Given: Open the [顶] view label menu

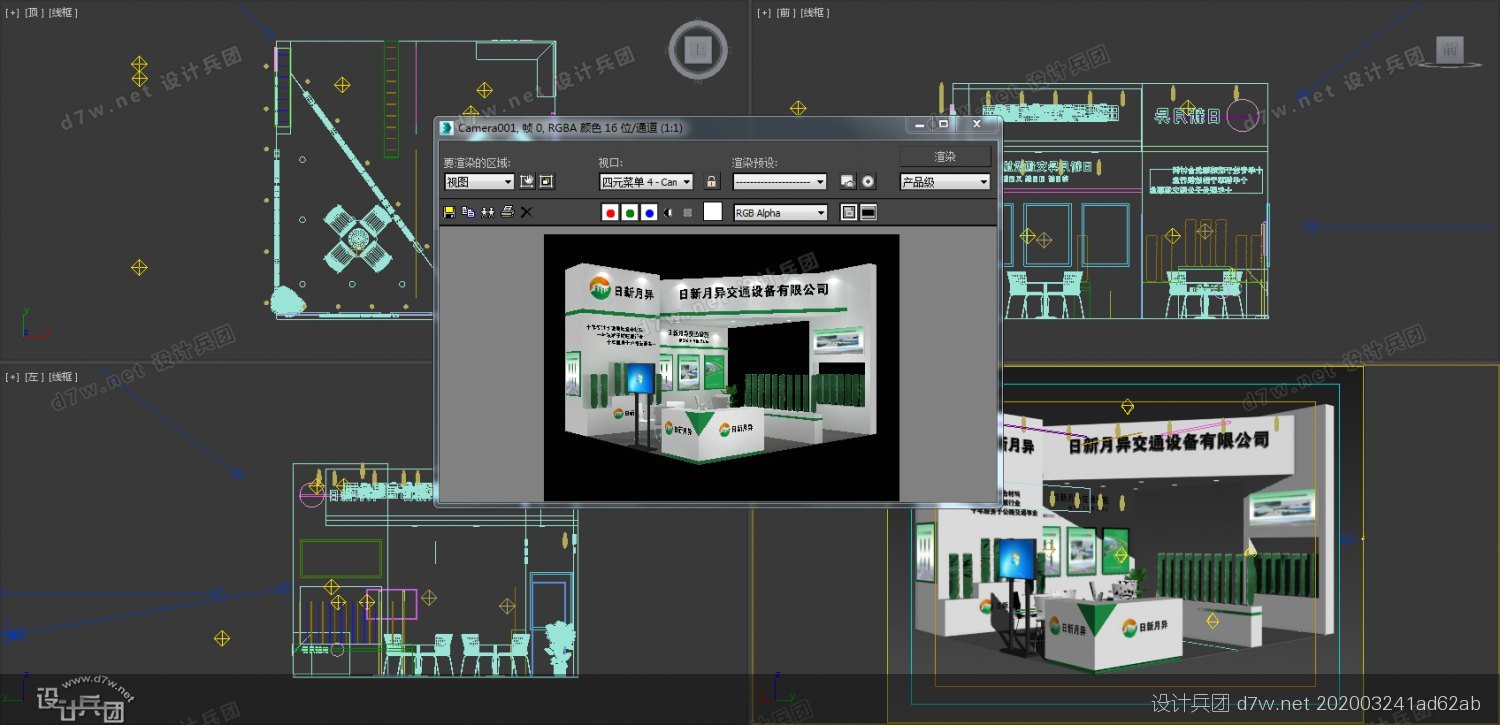Looking at the screenshot, I should [x=33, y=13].
